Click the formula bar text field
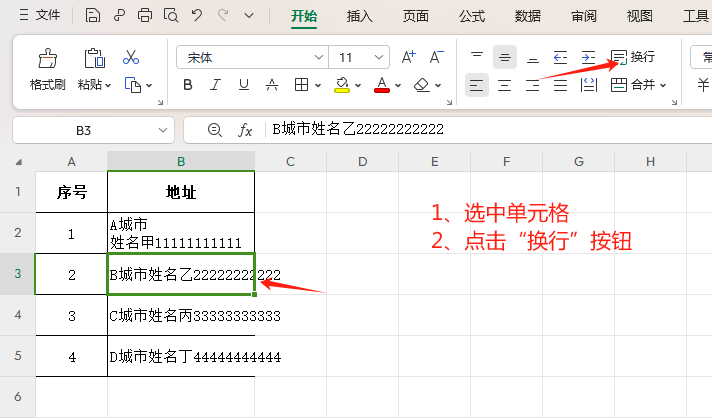 click(490, 130)
